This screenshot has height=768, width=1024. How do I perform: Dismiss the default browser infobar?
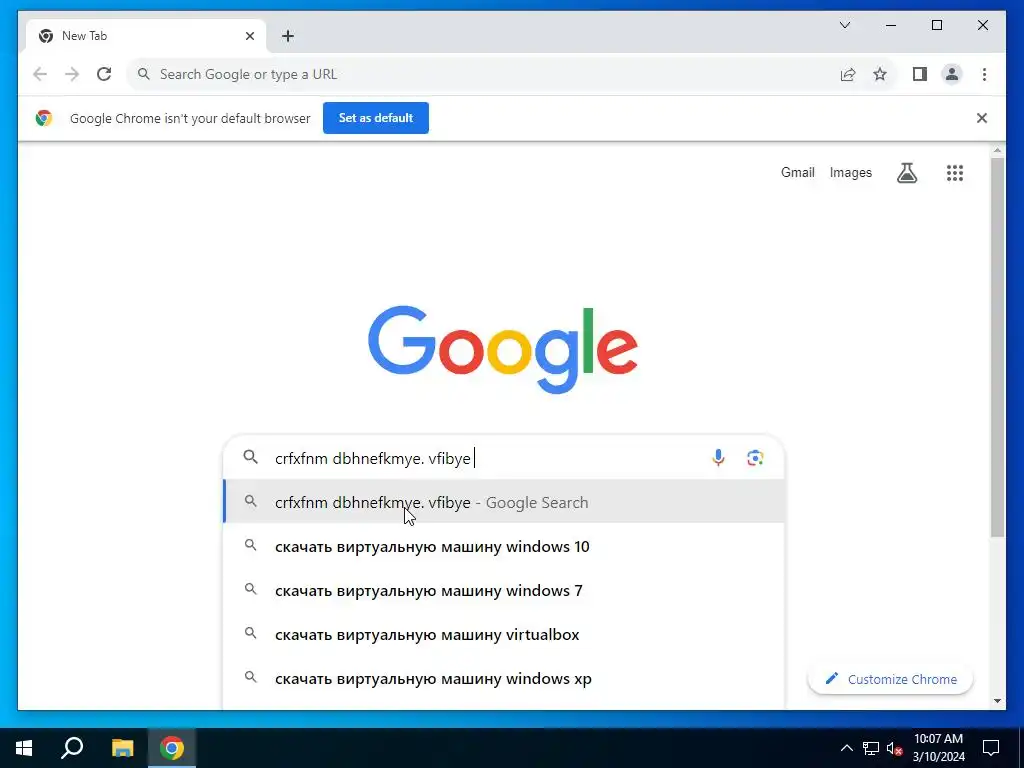[x=982, y=118]
